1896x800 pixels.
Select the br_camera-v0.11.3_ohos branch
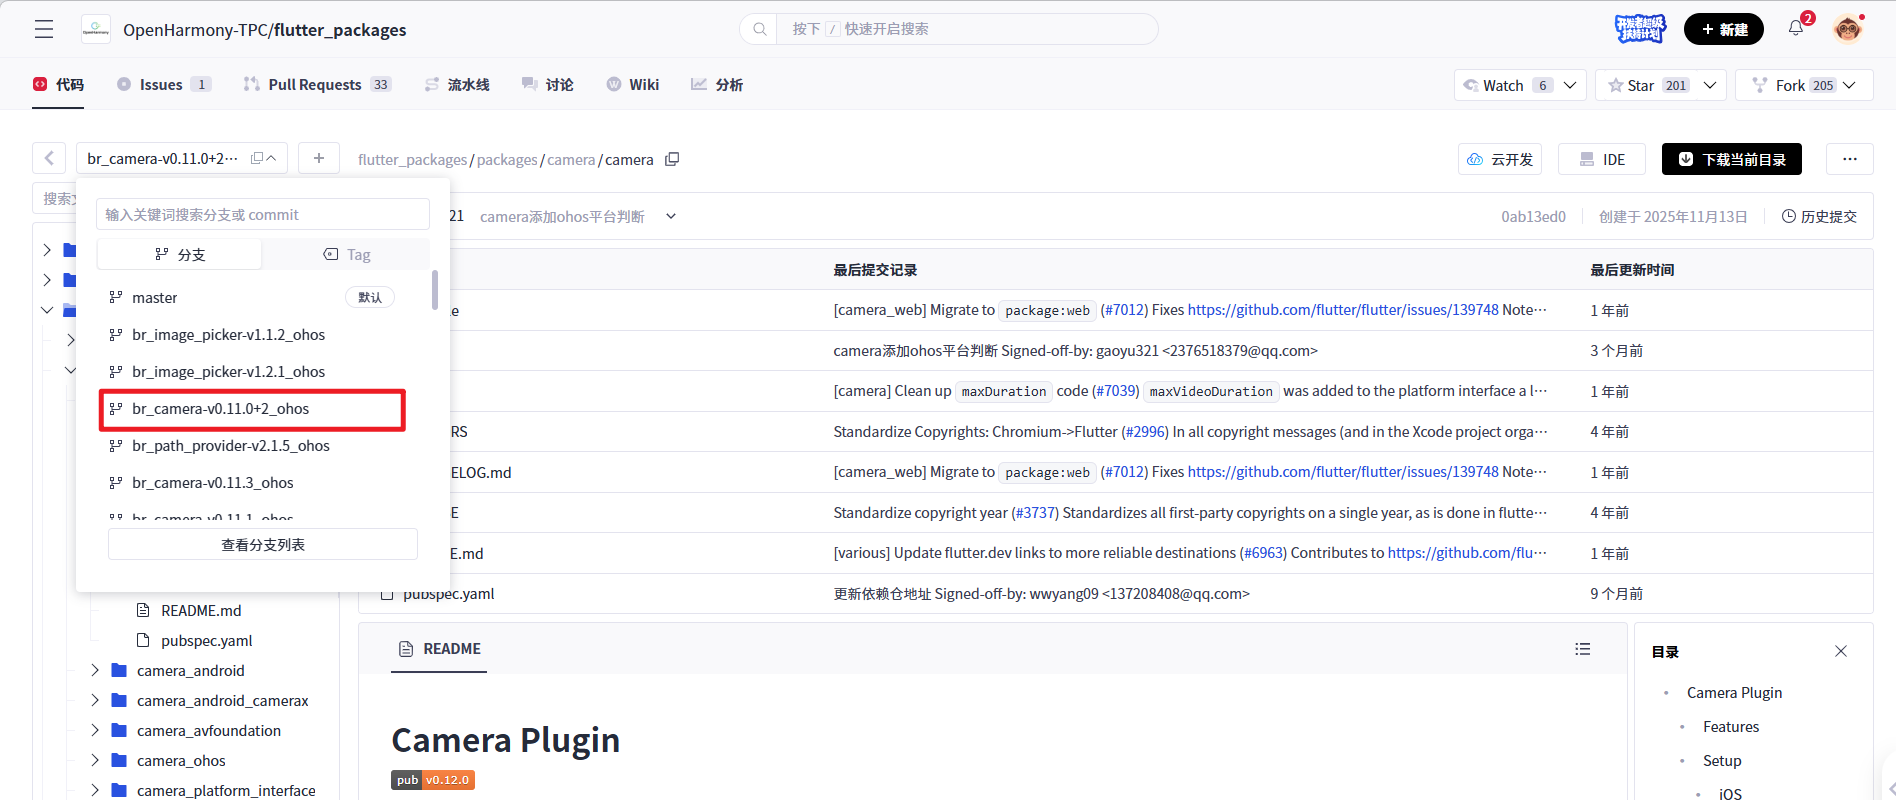click(212, 483)
